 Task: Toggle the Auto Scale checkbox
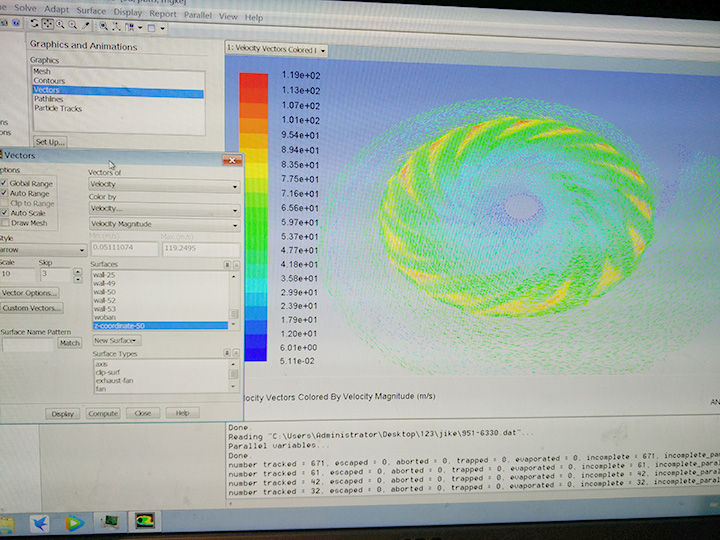click(5, 213)
